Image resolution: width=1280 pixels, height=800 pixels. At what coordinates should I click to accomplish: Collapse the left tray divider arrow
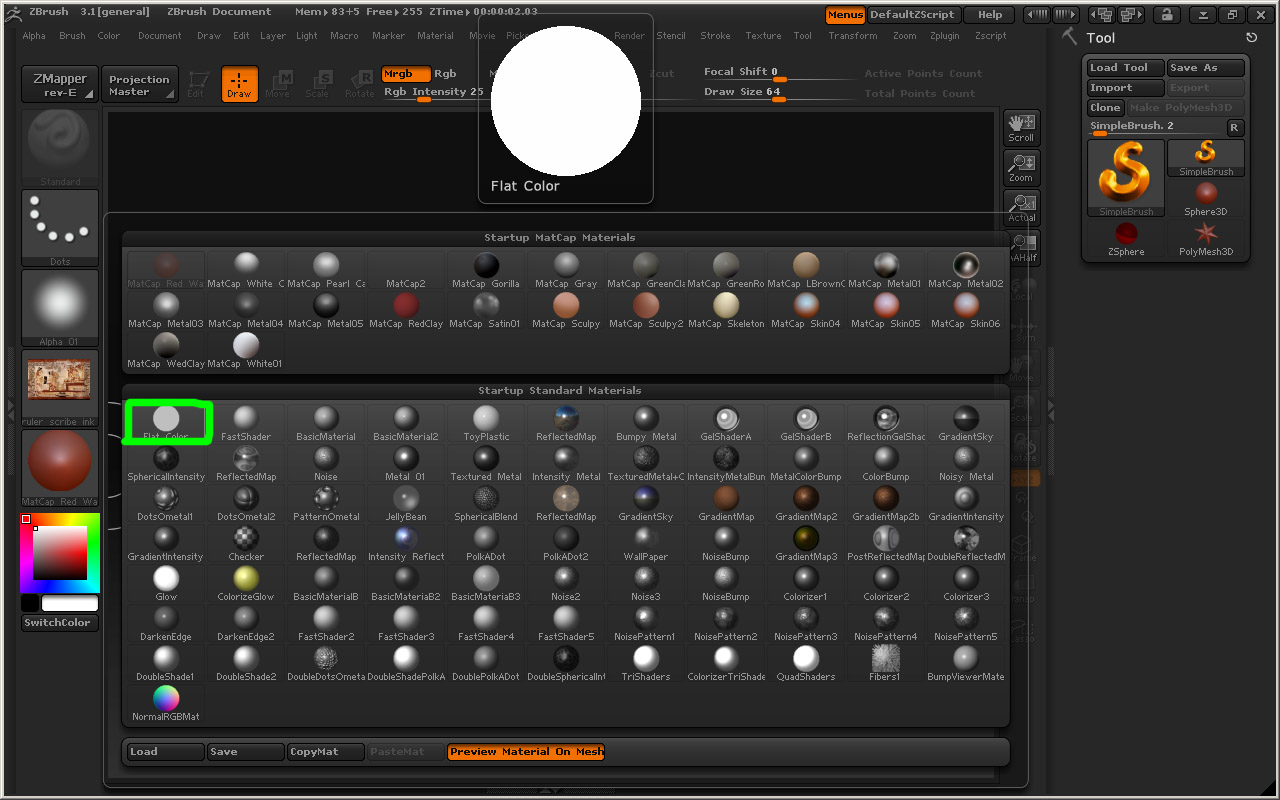(x=10, y=408)
